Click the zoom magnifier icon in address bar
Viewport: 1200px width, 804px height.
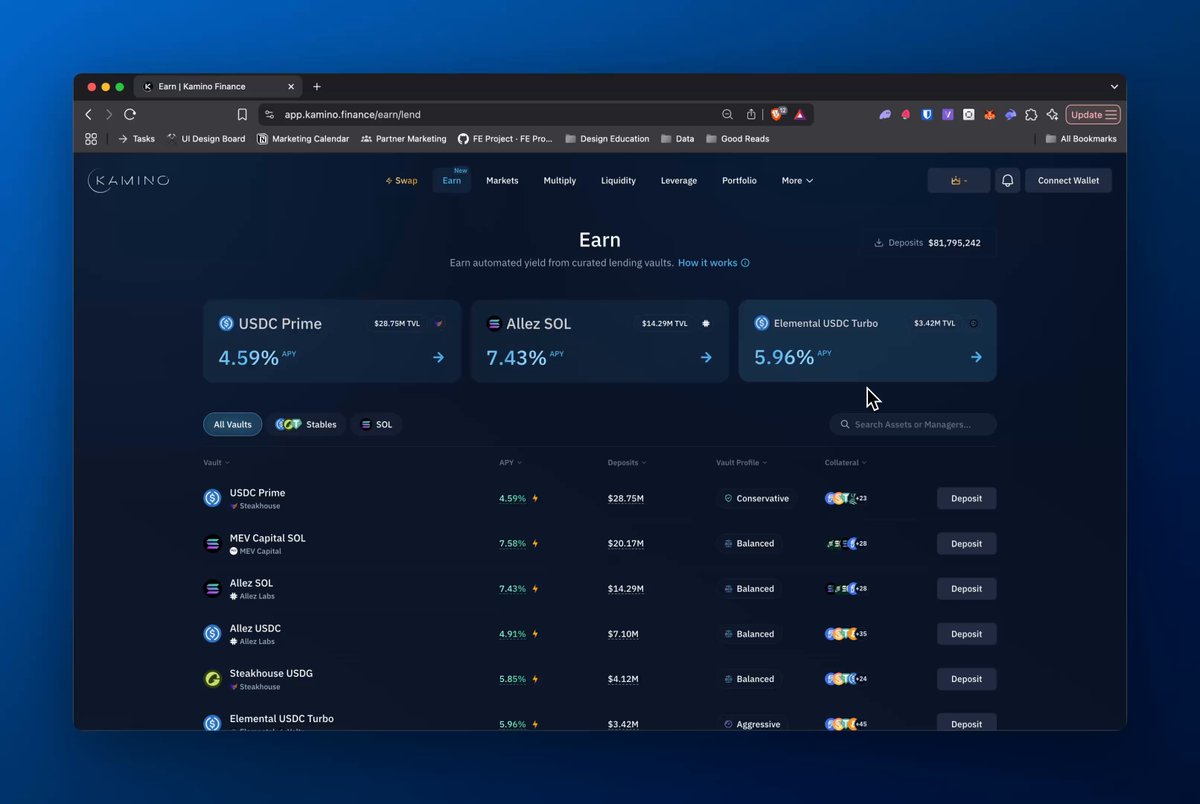(x=727, y=115)
